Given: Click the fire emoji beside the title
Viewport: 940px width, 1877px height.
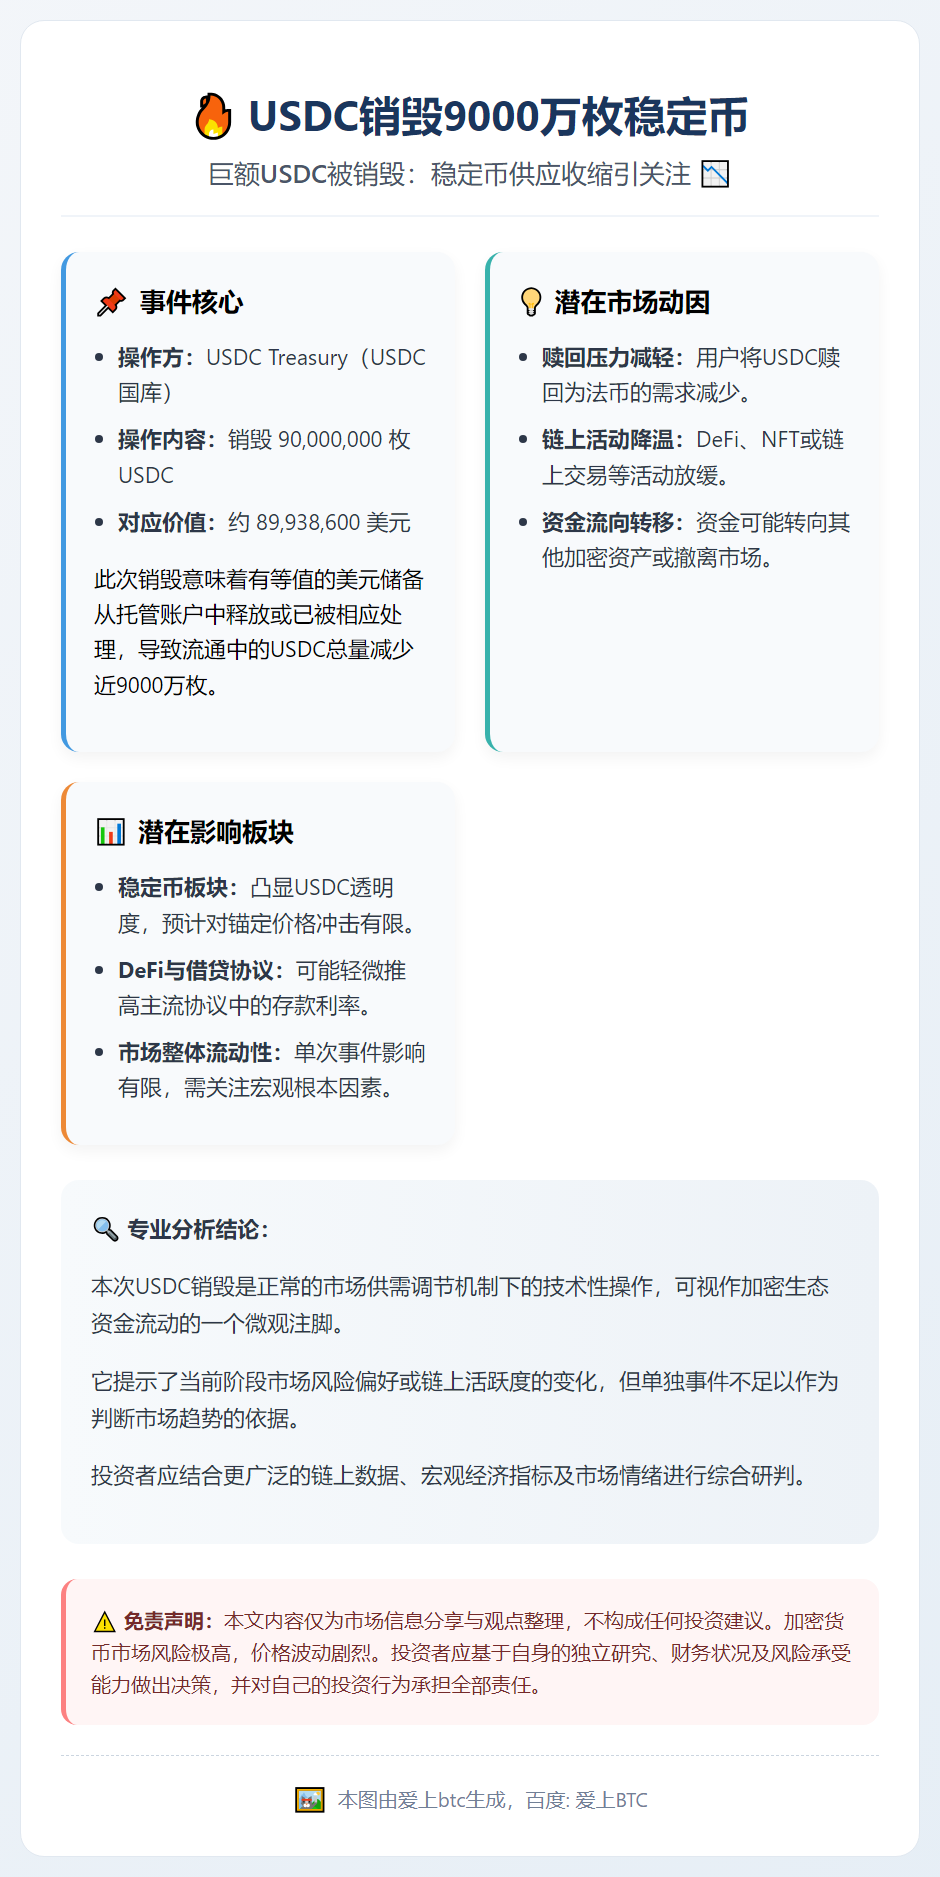Looking at the screenshot, I should coord(213,116).
